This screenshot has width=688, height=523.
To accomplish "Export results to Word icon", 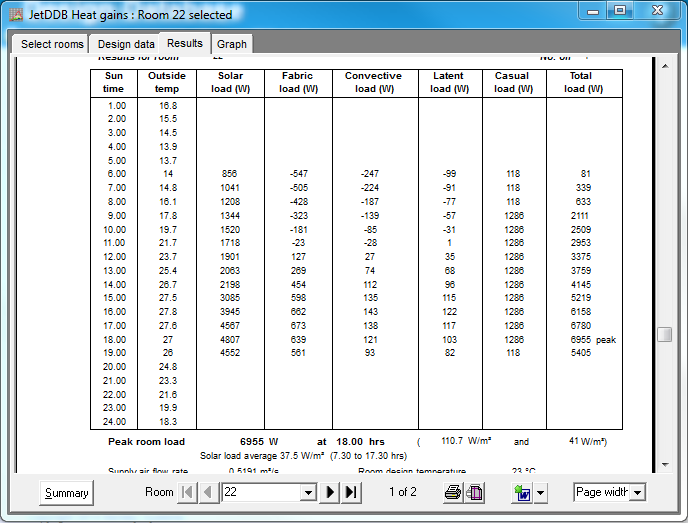I will [523, 493].
